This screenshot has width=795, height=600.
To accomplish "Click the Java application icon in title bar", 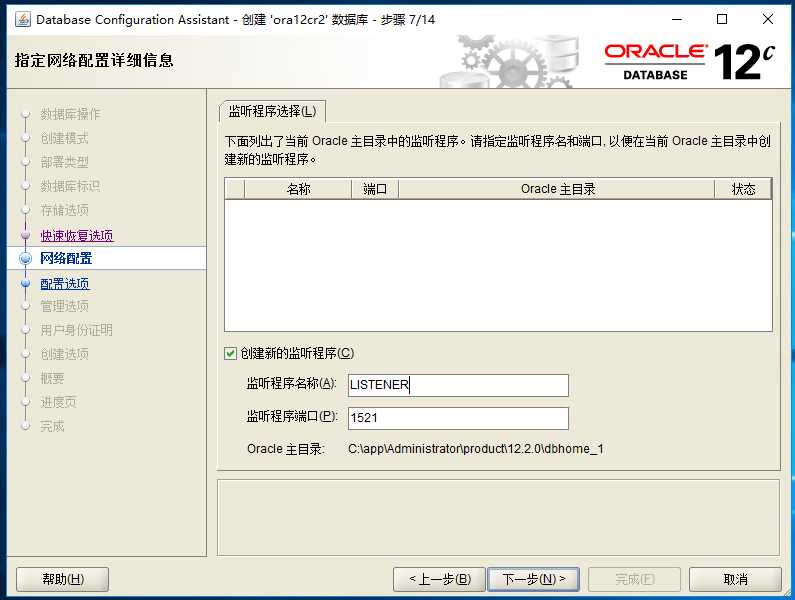I will pos(22,19).
